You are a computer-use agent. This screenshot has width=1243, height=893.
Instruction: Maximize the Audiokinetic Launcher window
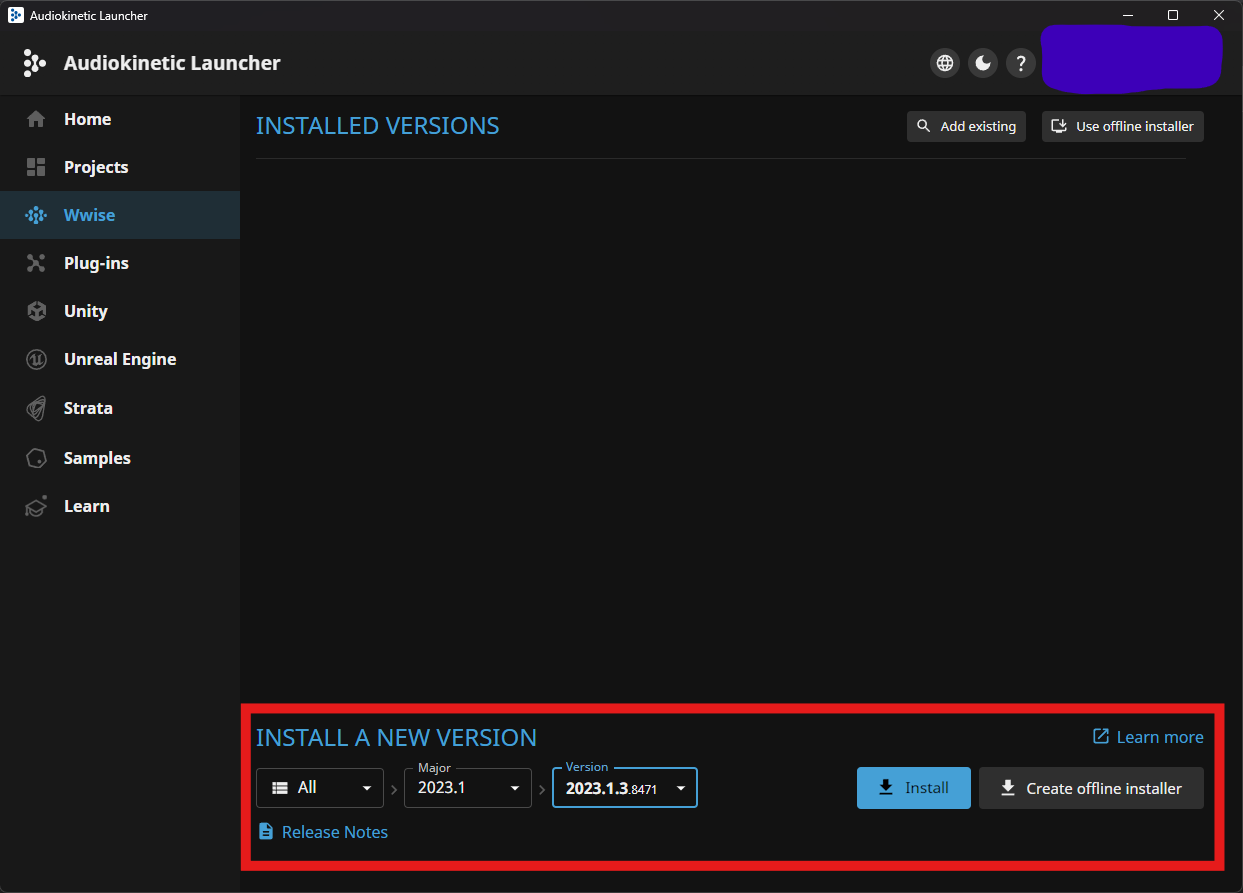click(x=1173, y=15)
